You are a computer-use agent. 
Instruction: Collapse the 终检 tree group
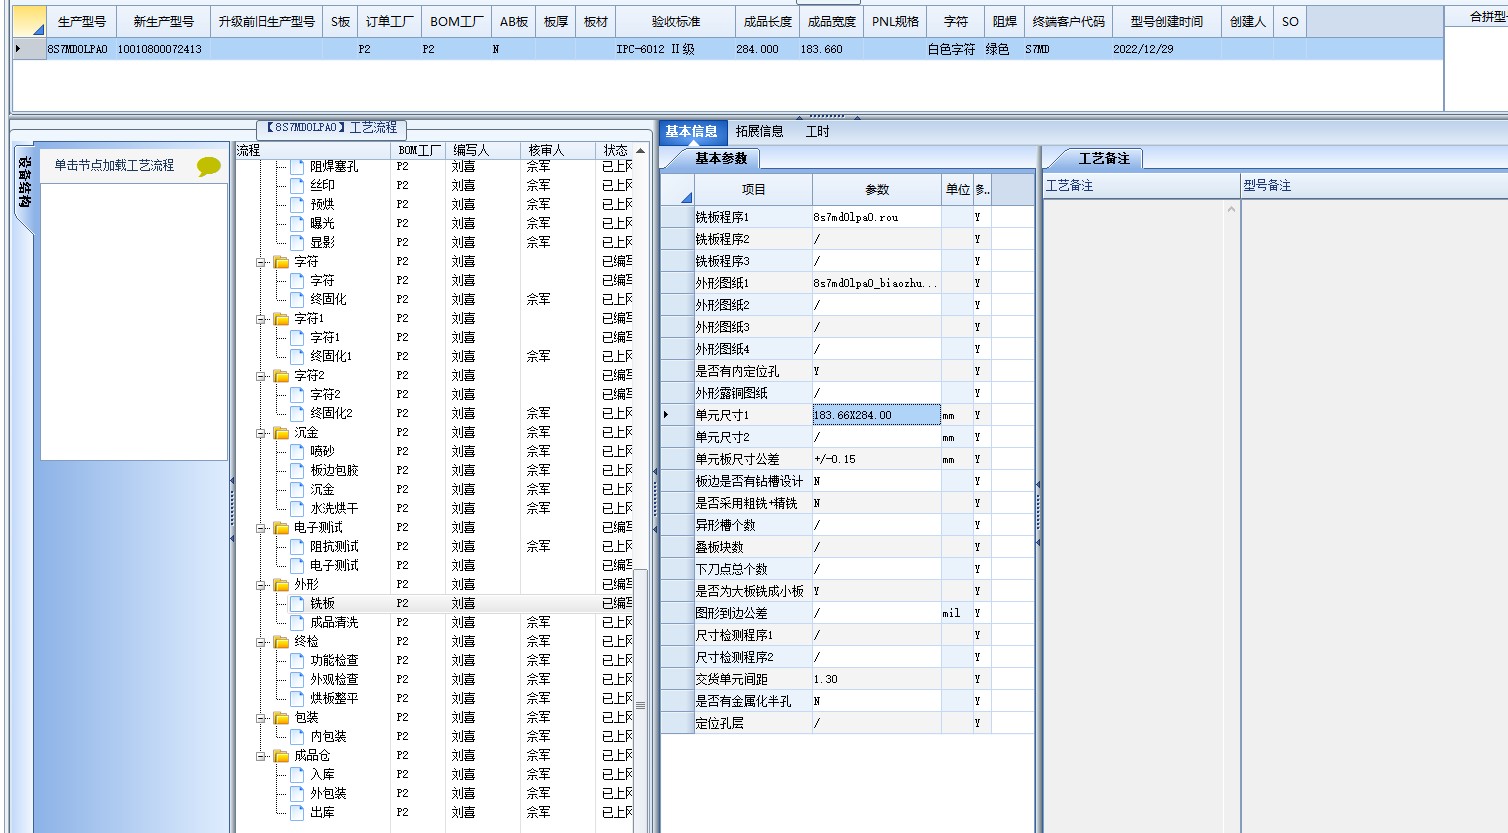click(261, 642)
